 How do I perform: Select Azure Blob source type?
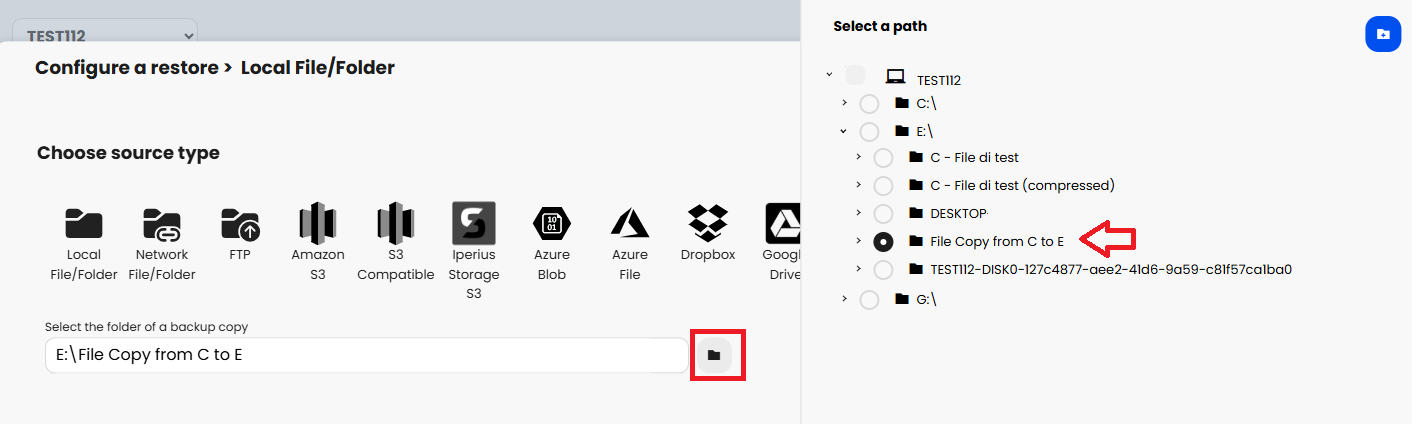551,225
